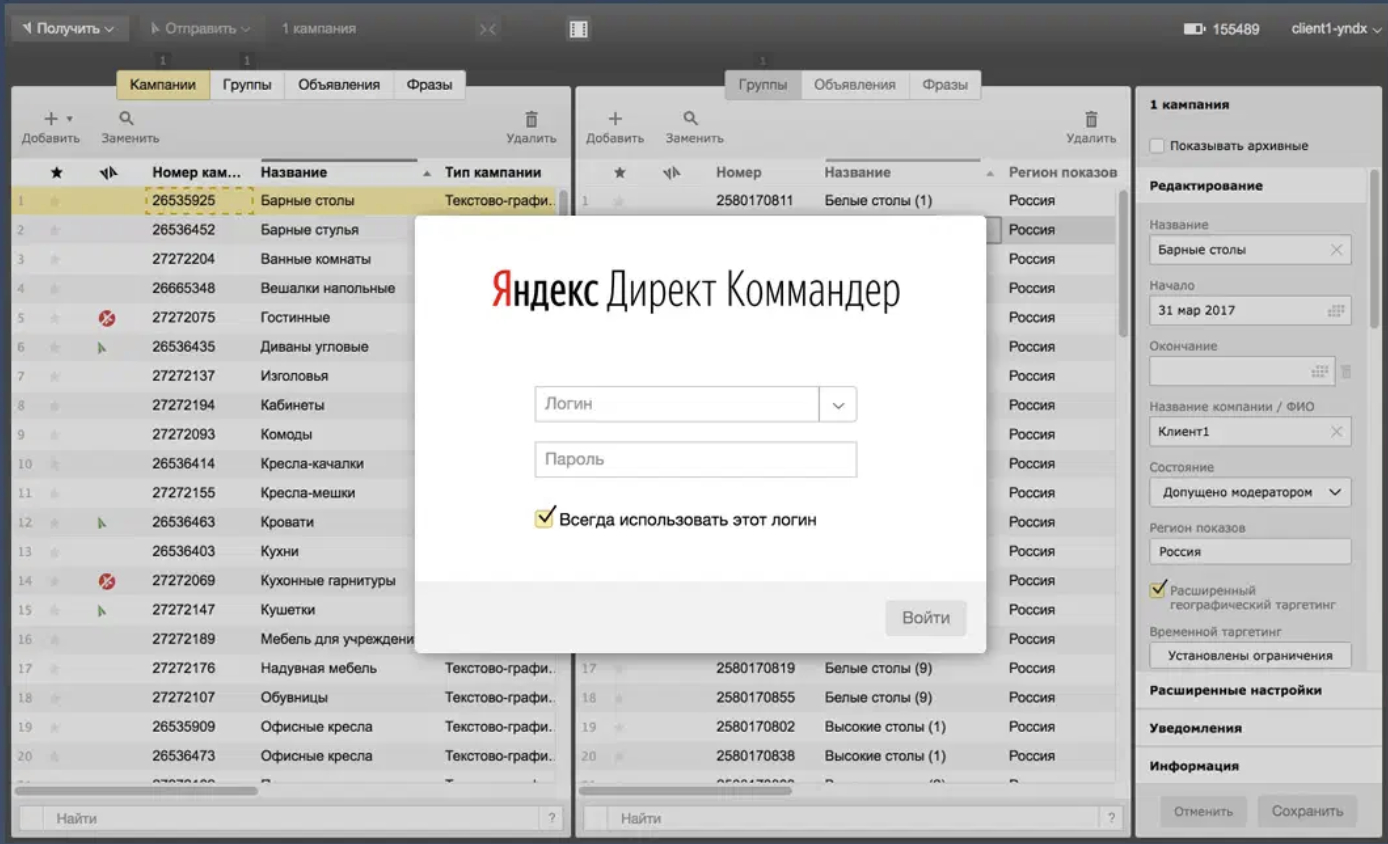Viewport: 1388px width, 844px height.
Task: Click the plus Добавить icon in groups panel
Action: [x=615, y=119]
